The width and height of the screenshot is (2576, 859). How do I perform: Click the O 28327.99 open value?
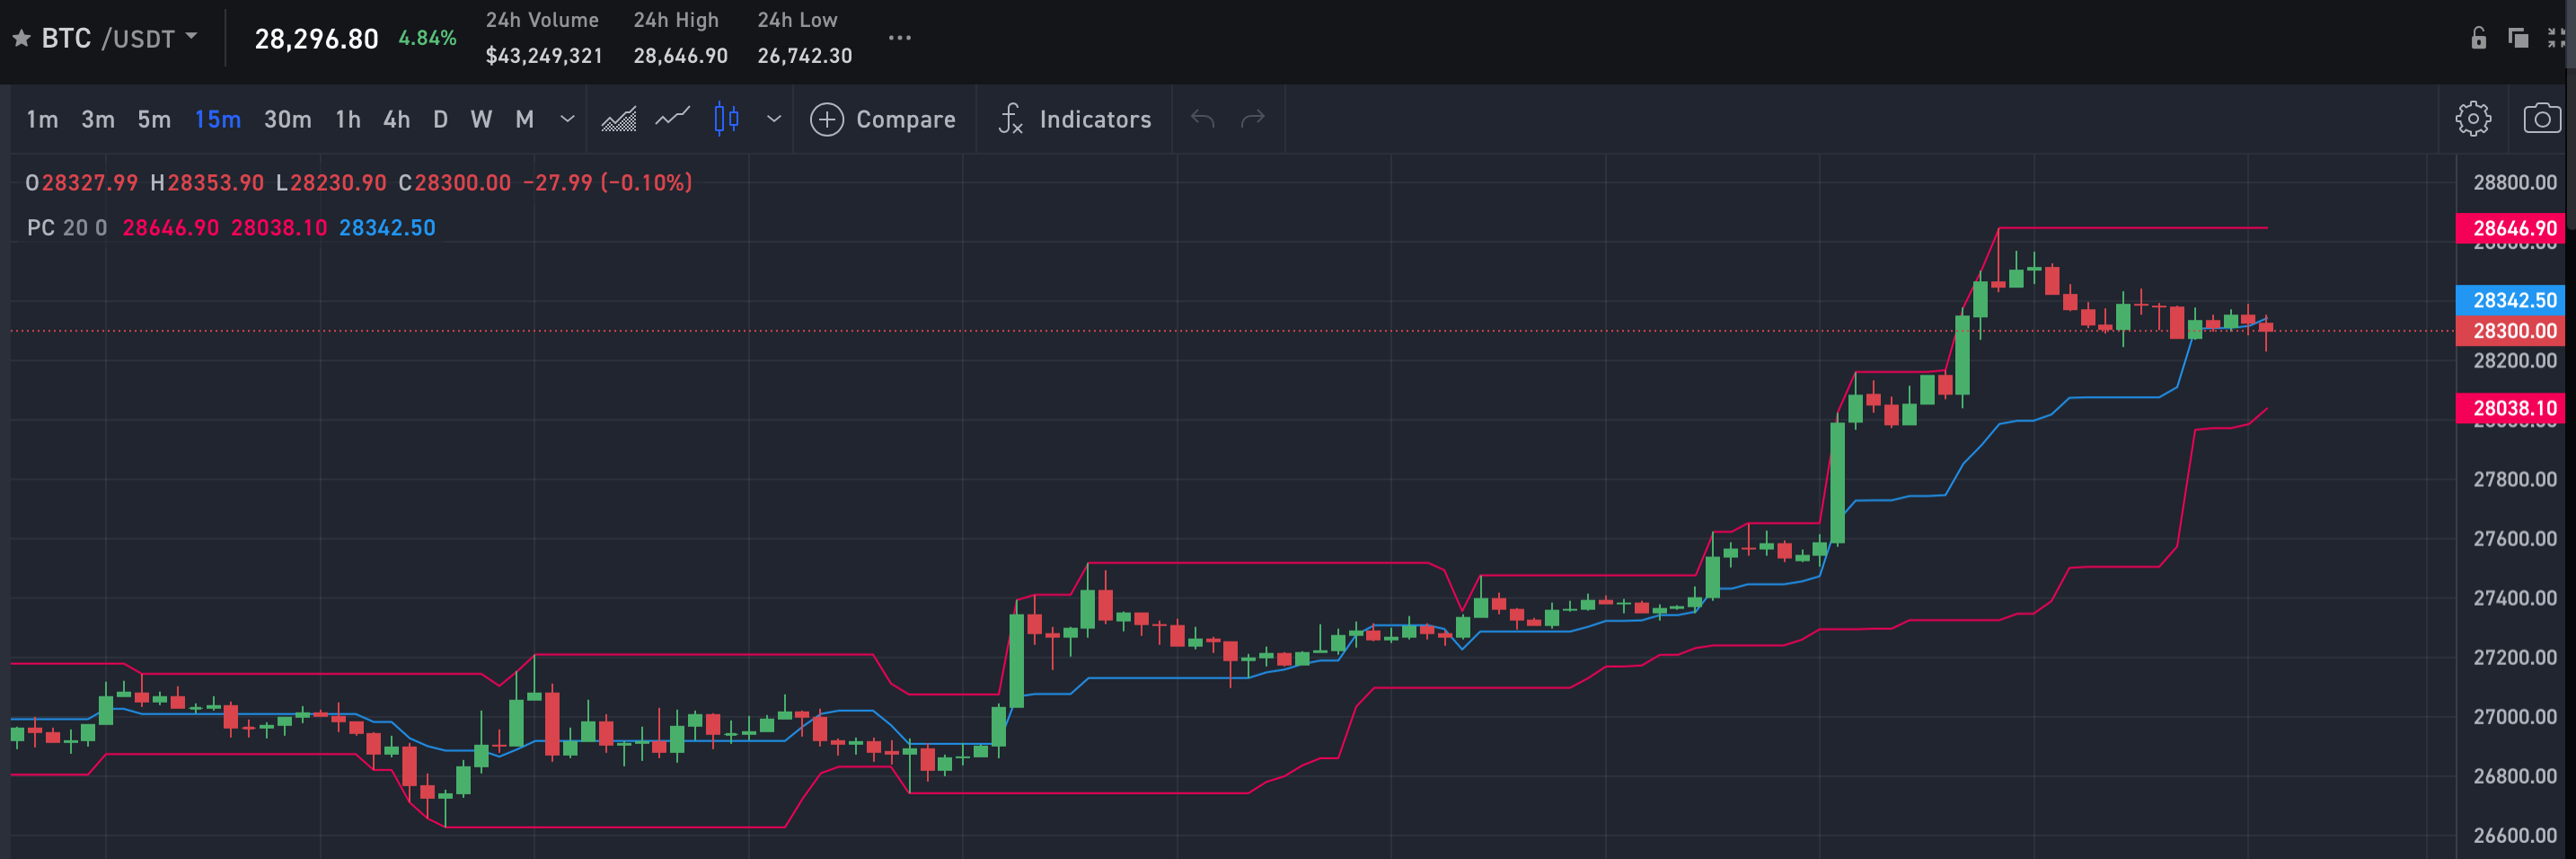(82, 183)
